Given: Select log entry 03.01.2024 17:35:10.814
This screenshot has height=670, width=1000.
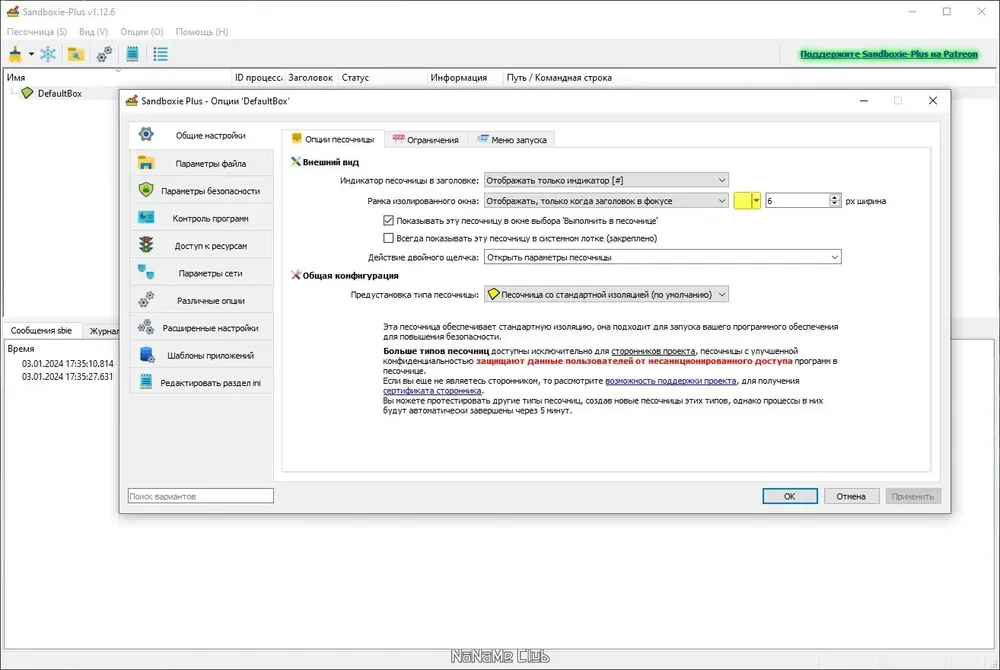Looking at the screenshot, I should (68, 363).
